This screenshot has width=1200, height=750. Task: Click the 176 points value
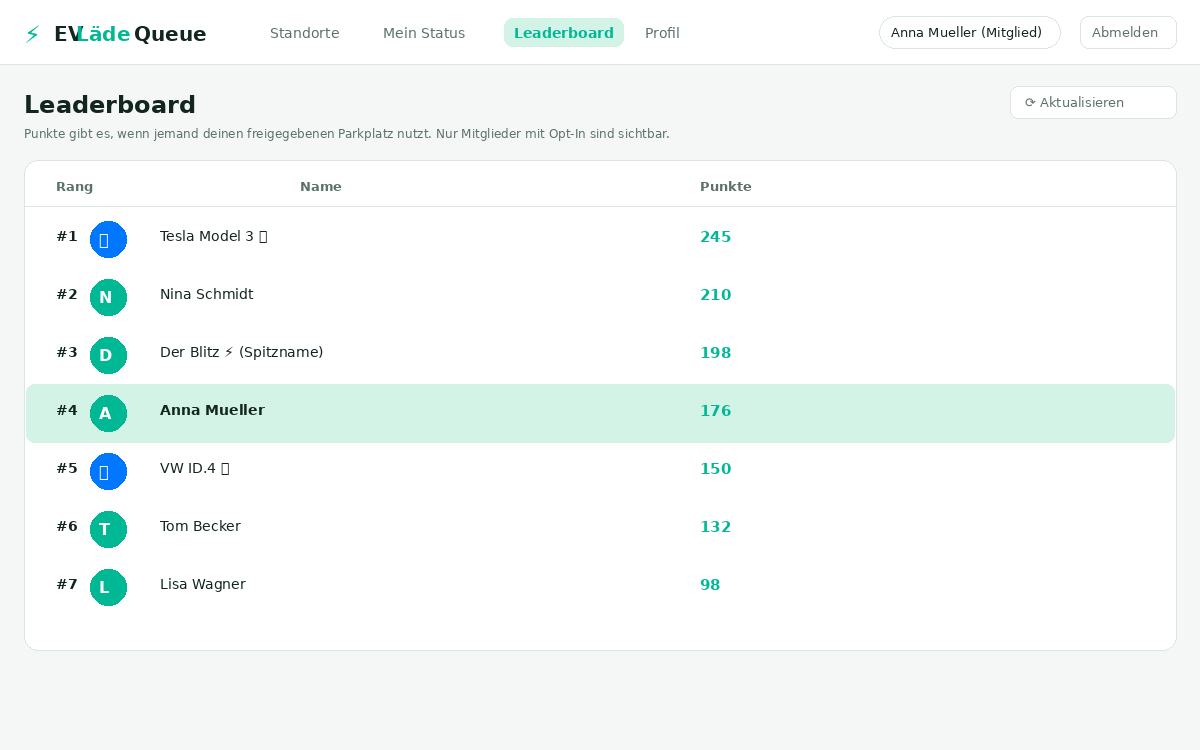(716, 411)
